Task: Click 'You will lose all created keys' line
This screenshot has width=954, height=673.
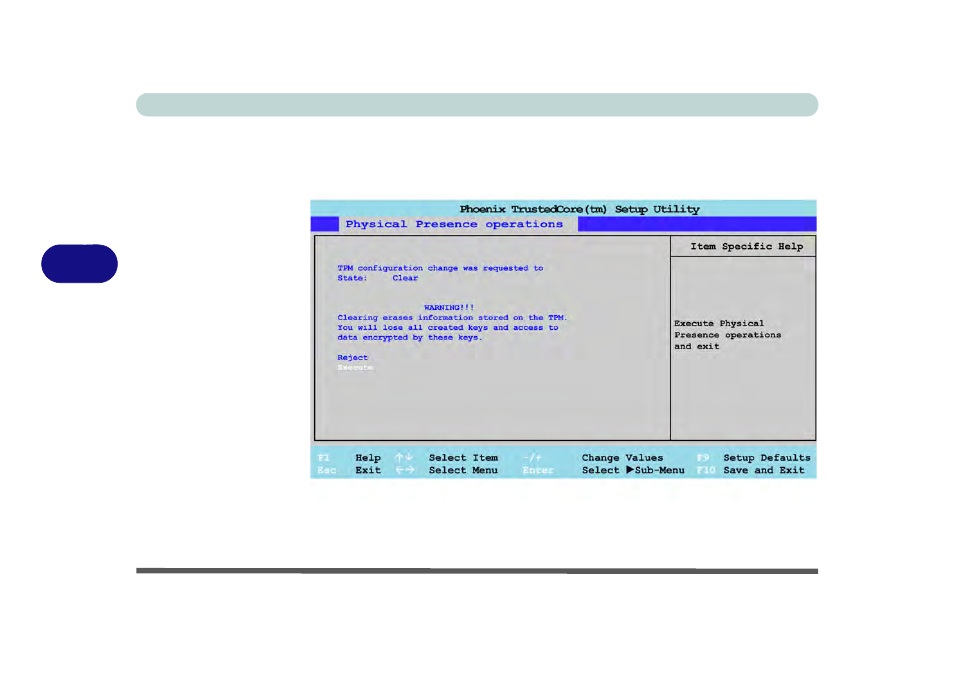Action: coord(448,327)
